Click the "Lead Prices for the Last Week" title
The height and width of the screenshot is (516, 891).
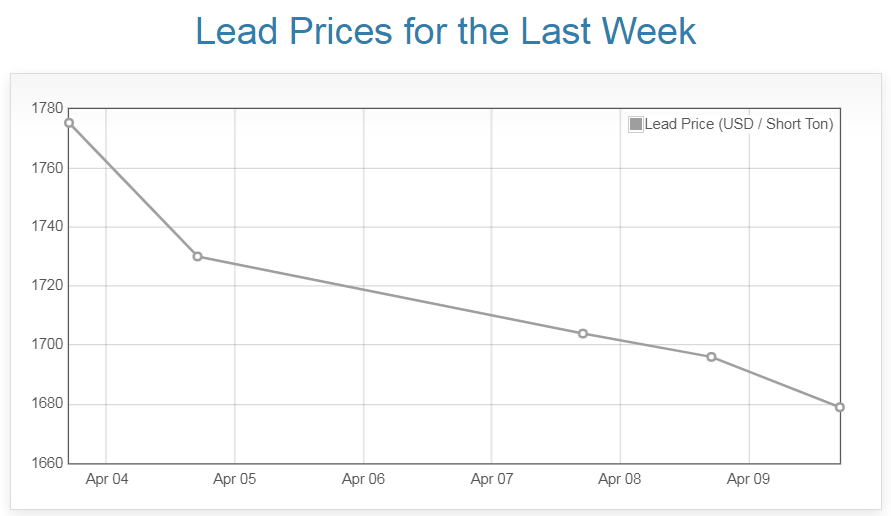pyautogui.click(x=445, y=32)
